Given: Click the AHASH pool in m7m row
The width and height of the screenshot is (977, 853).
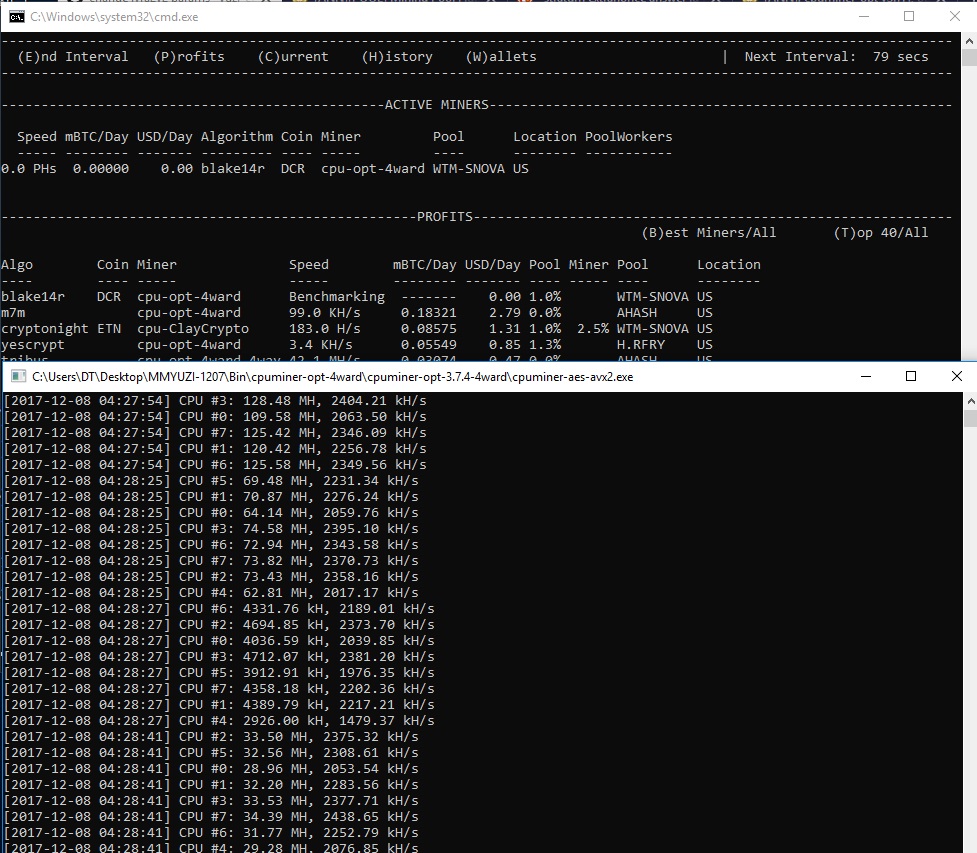Looking at the screenshot, I should point(637,313).
